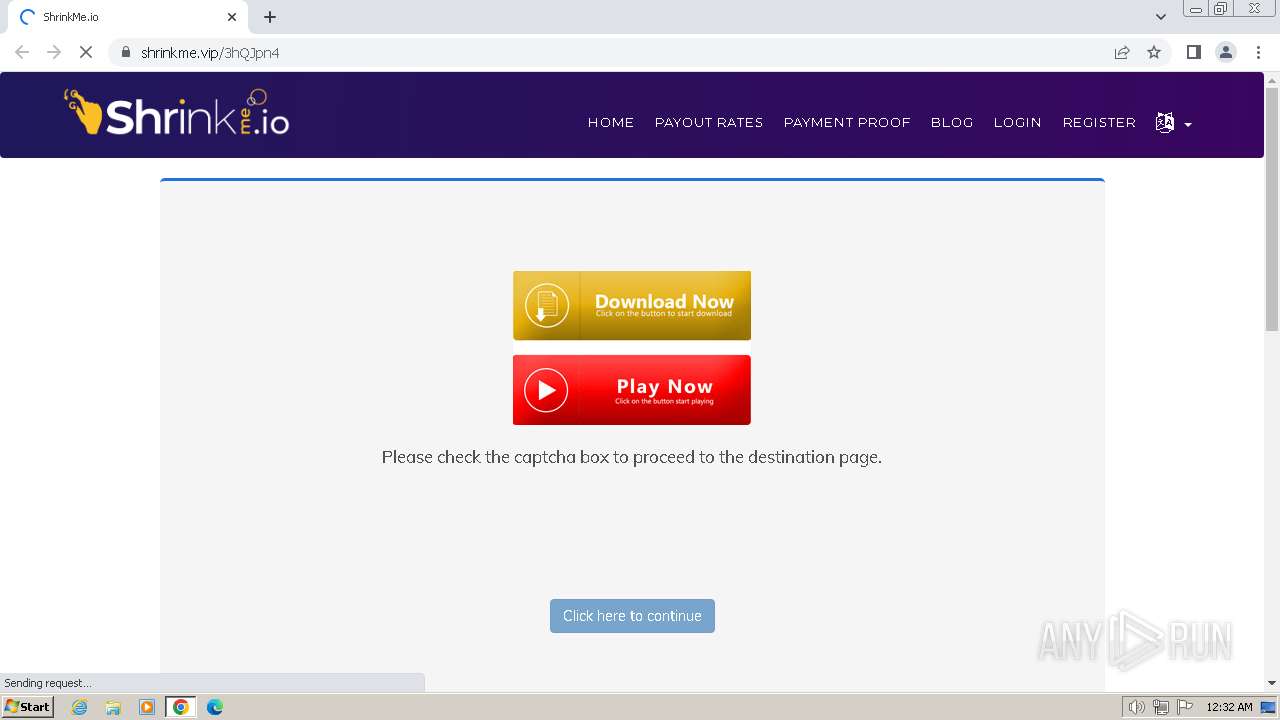
Task: Click the vertical scrollbar thumb
Action: click(1272, 210)
